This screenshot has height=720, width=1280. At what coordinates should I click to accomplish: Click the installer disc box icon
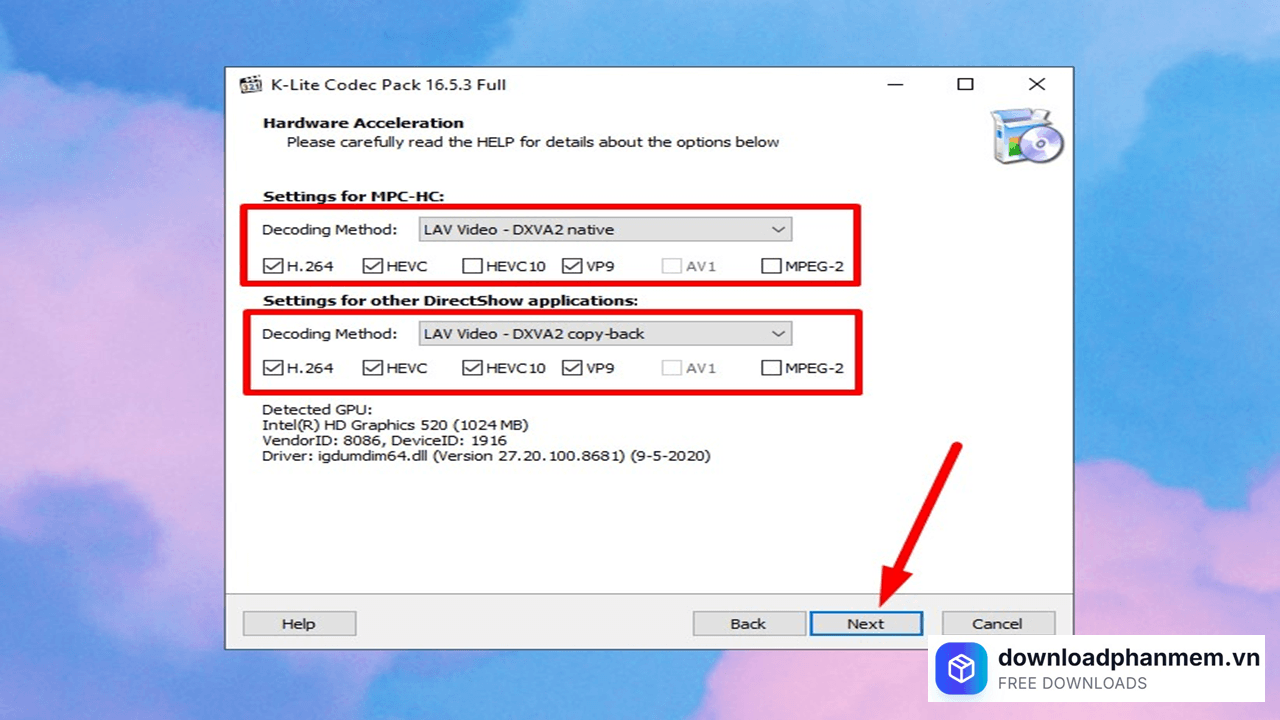click(1026, 136)
